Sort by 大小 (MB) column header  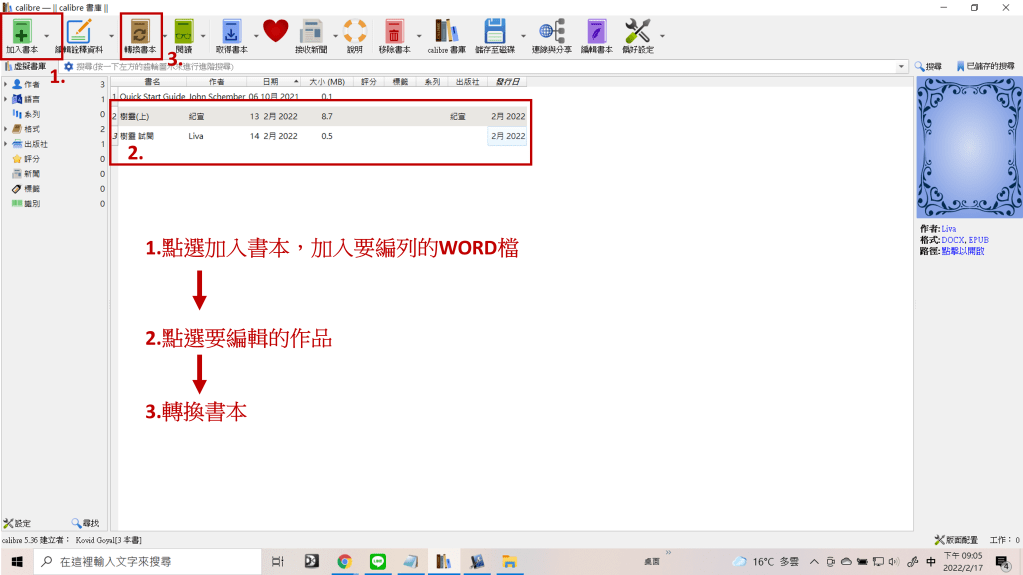(326, 82)
